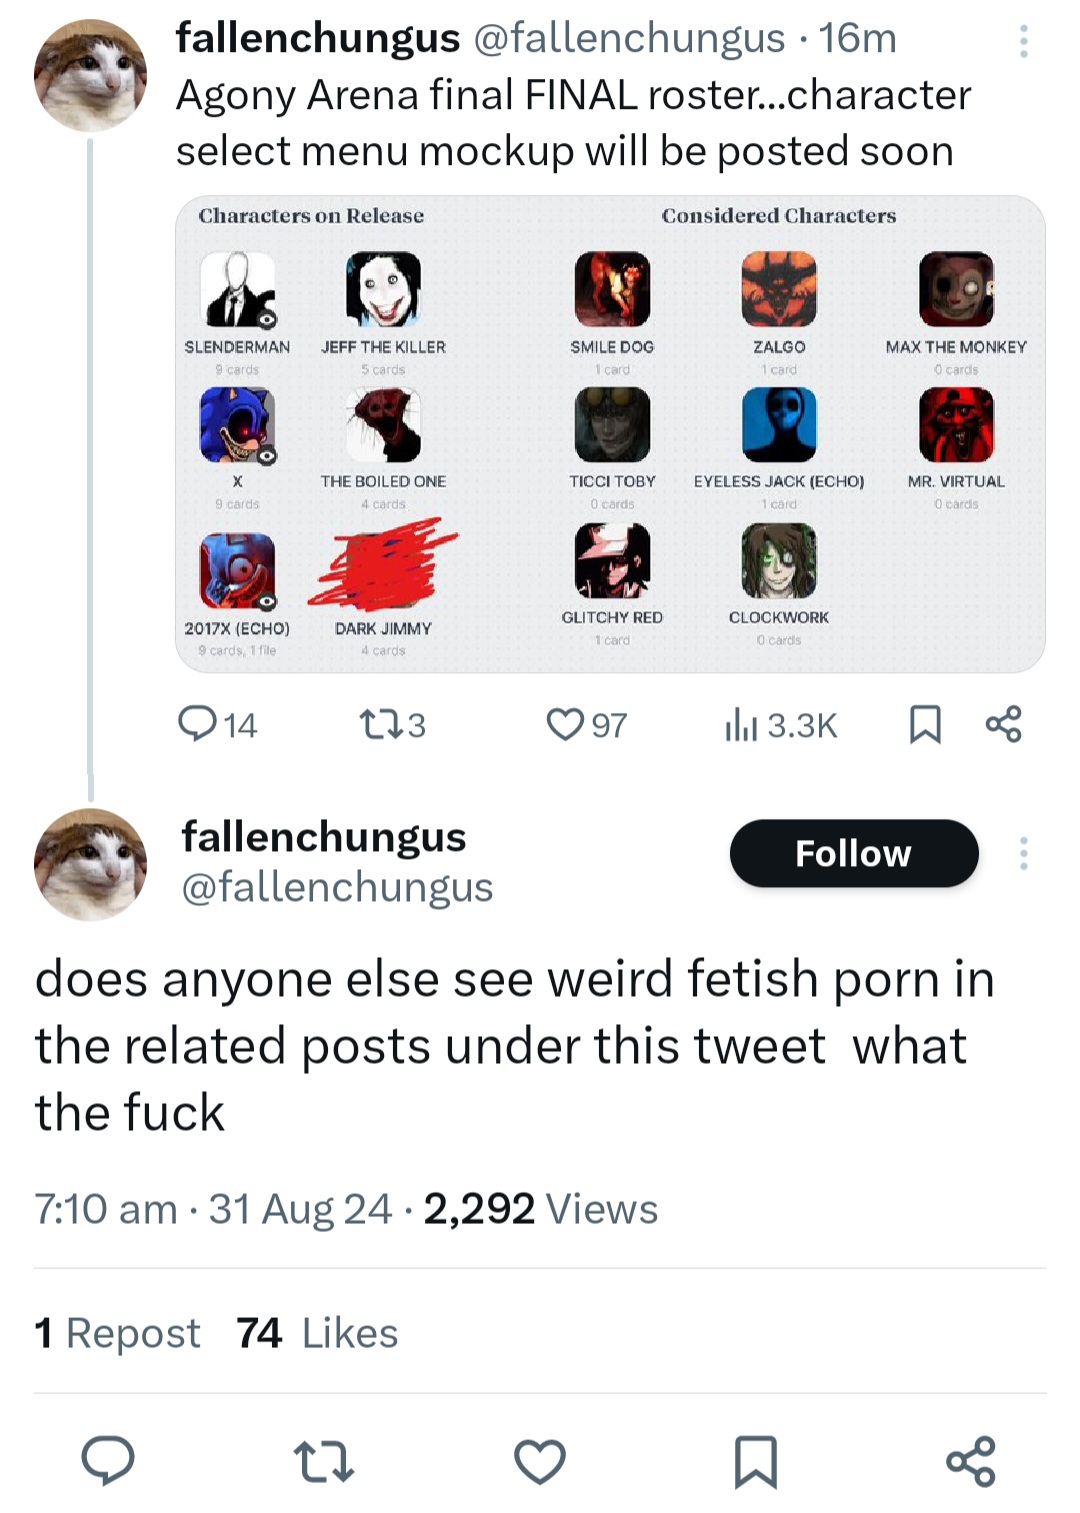Like the main tweet using the heart icon at bottom
Screen dimensions: 1080x1513
coord(540,1460)
